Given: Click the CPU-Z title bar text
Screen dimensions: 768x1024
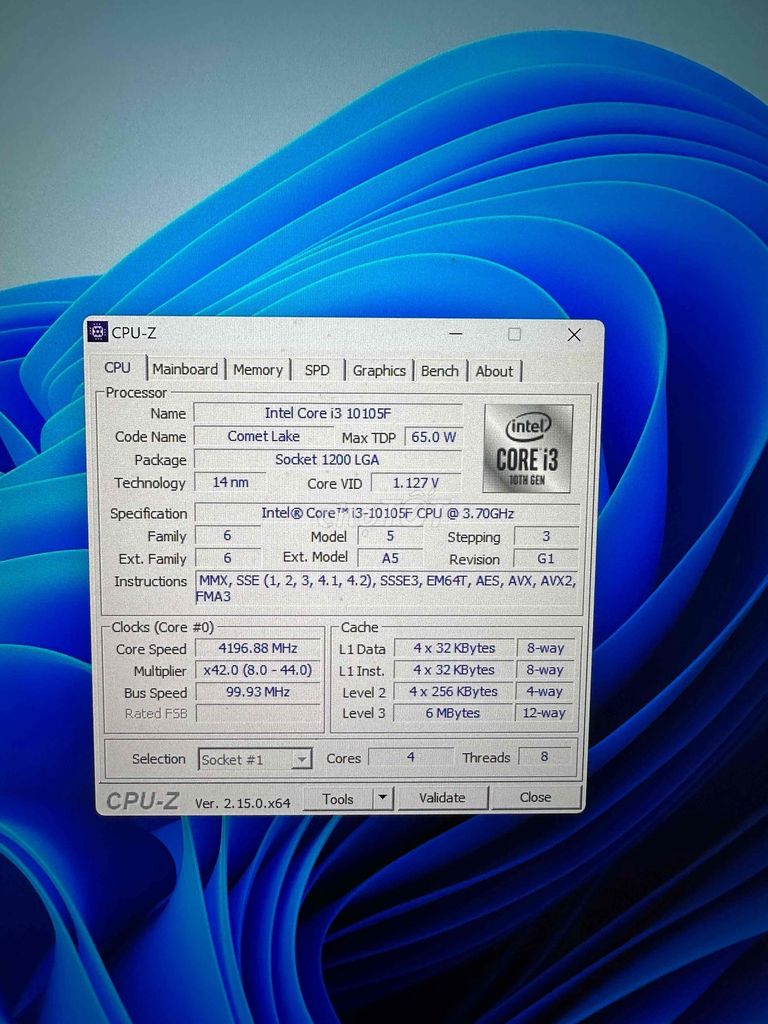Looking at the screenshot, I should [x=134, y=333].
